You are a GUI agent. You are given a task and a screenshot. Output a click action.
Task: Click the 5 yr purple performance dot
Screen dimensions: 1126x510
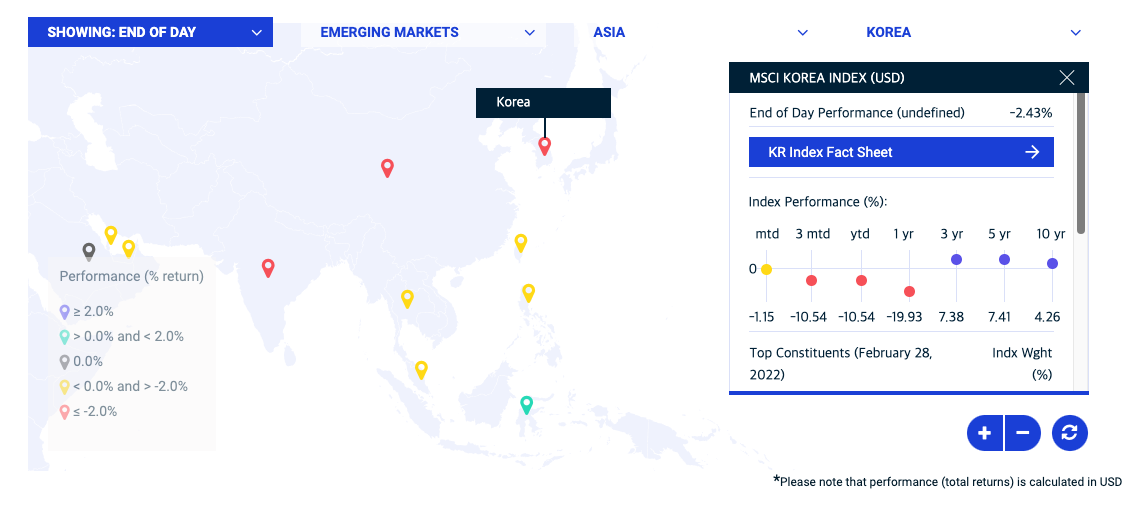[x=1005, y=259]
